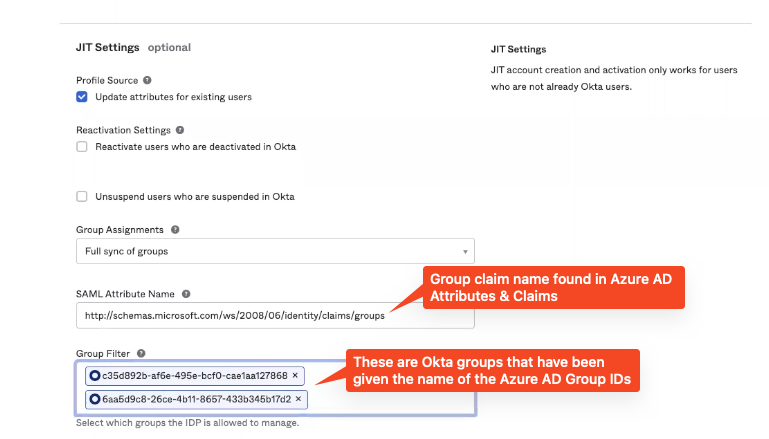Click the Group Assignments dropdown arrow
Screen dimensions: 769x439
[465, 251]
